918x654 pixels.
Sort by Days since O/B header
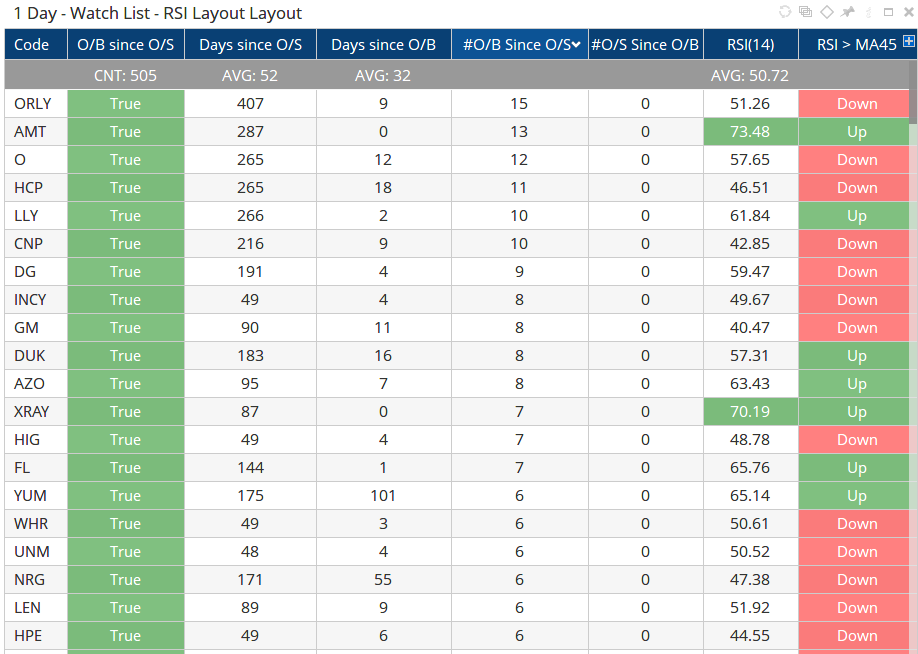(383, 45)
